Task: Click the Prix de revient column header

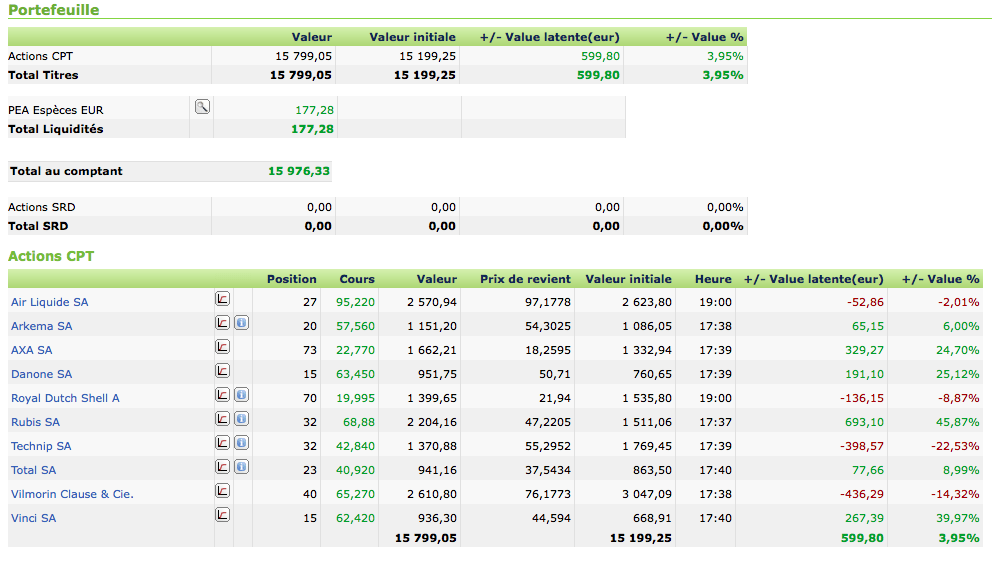Action: 525,279
